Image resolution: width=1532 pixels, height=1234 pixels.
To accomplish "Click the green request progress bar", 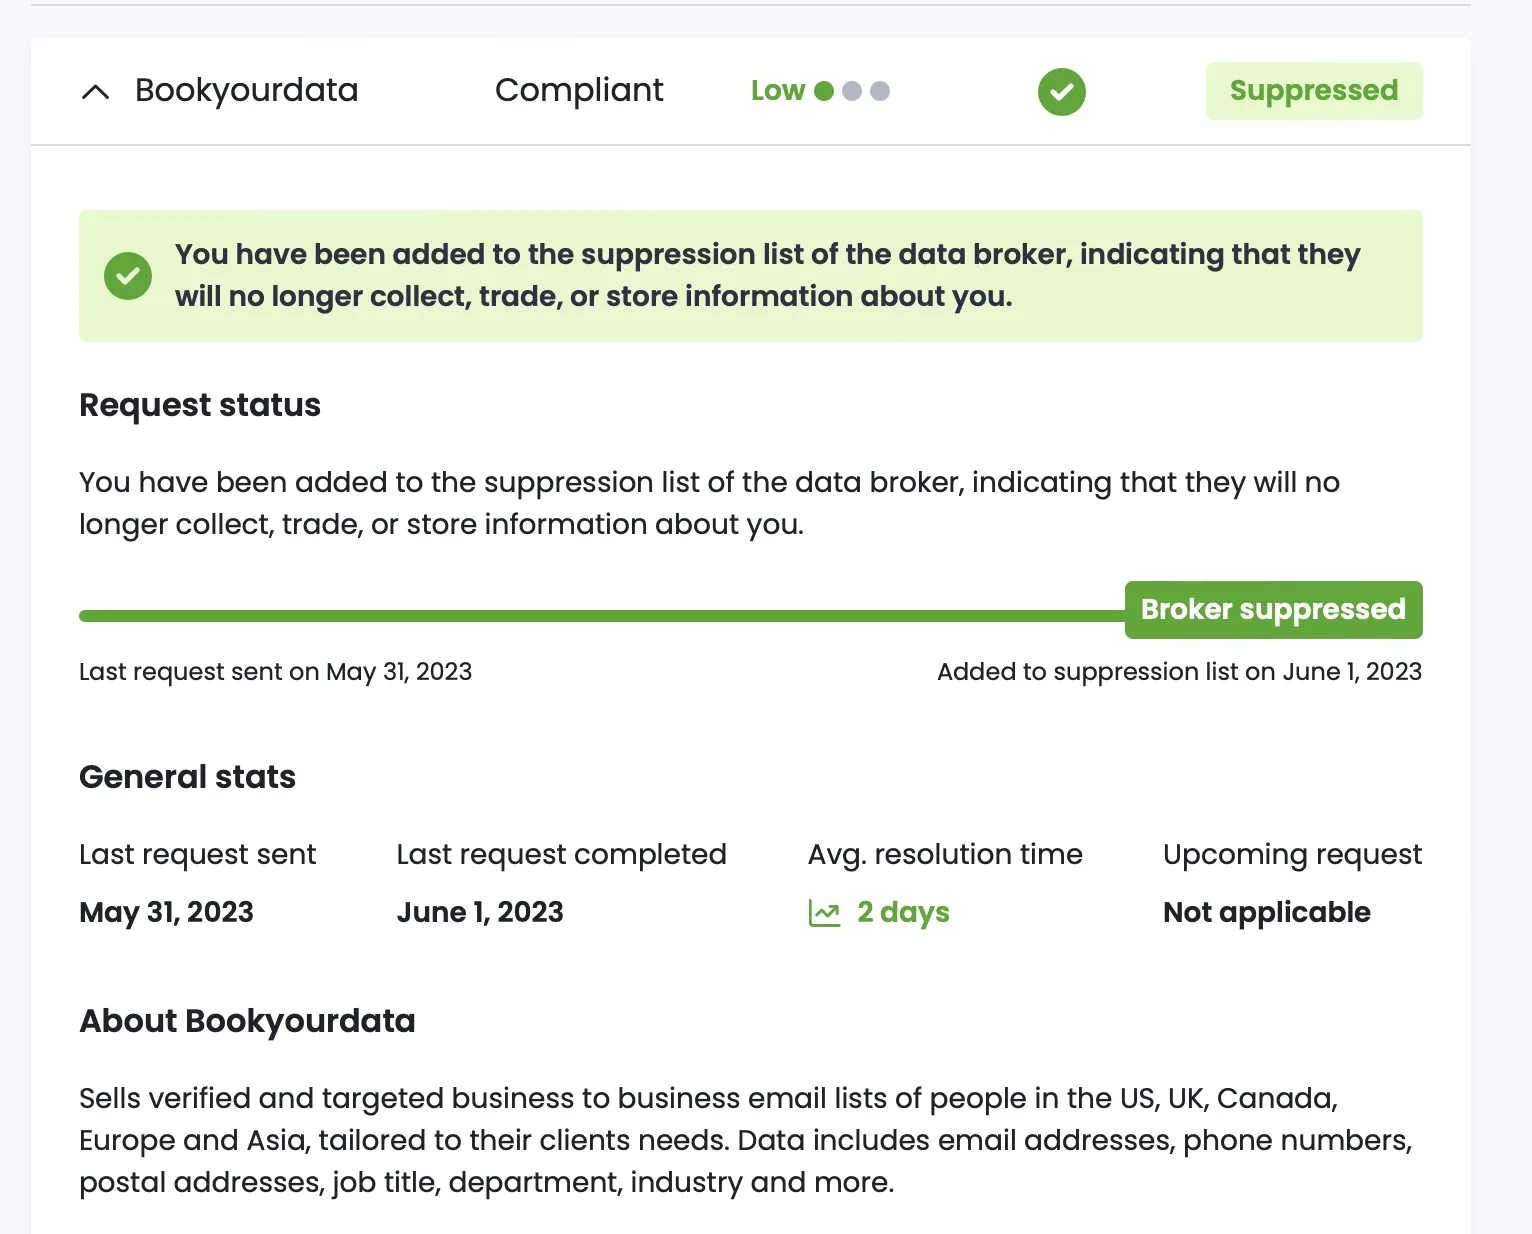I will 600,616.
